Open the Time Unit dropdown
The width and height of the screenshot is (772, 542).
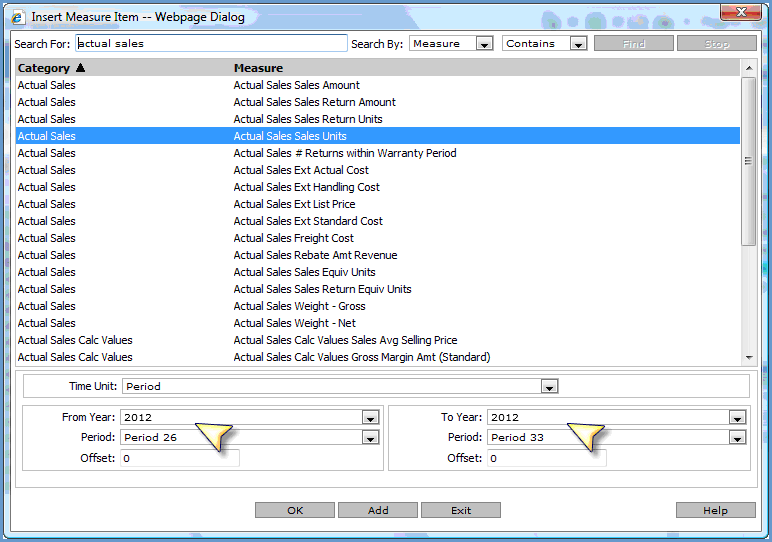click(548, 386)
